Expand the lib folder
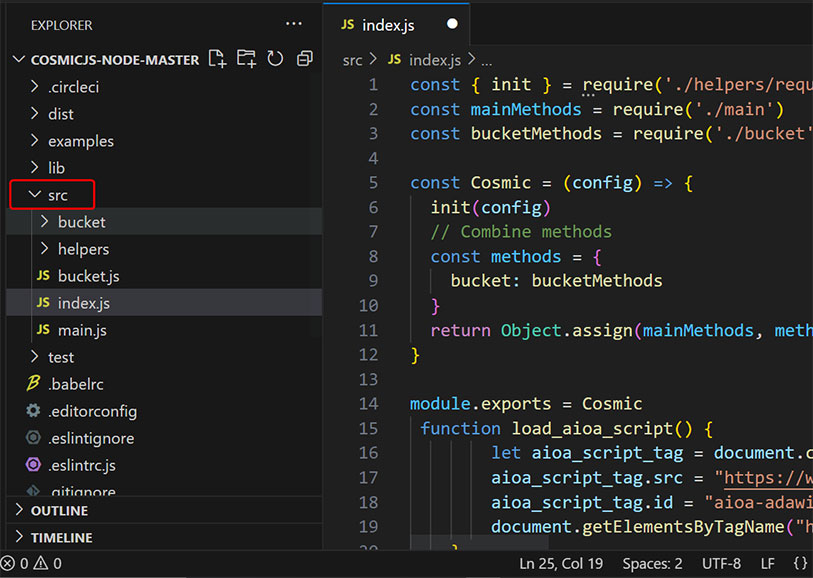 (x=35, y=167)
